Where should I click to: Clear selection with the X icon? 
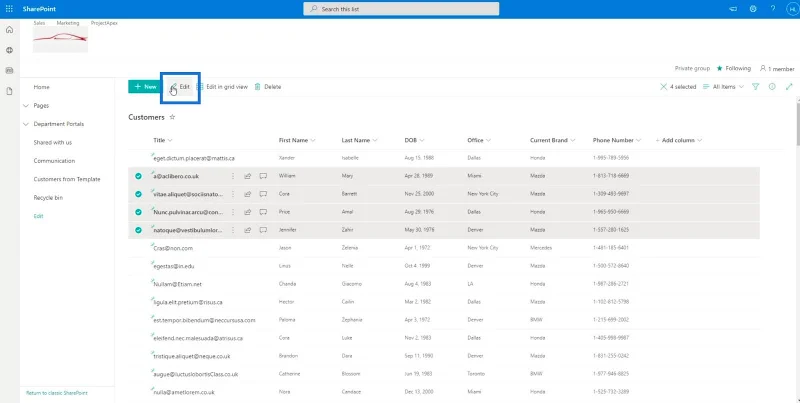663,87
